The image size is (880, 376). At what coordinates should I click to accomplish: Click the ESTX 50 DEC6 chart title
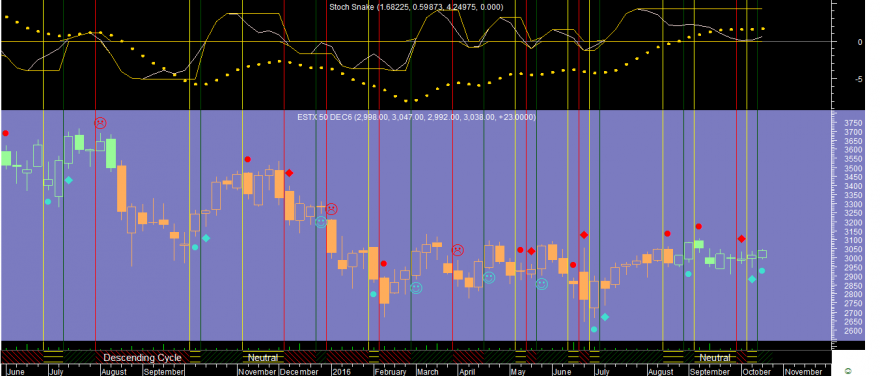[x=416, y=117]
